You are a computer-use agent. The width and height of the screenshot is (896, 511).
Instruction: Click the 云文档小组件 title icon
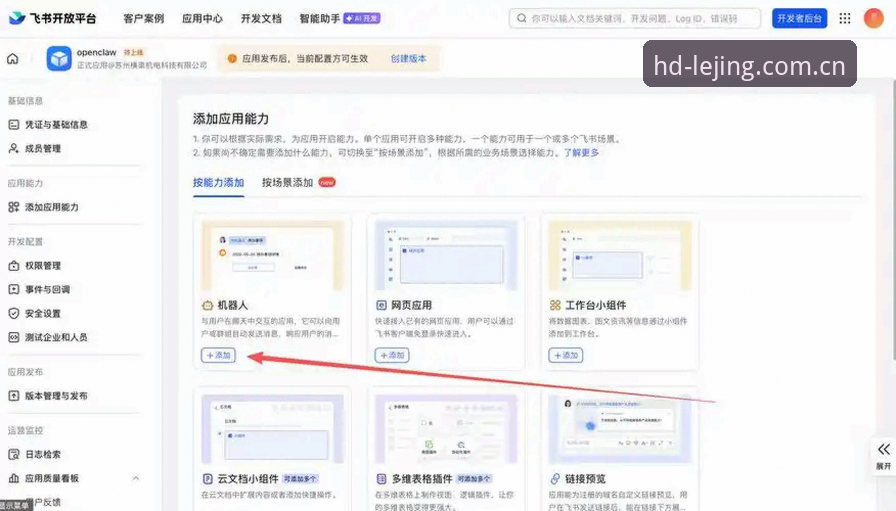tap(207, 478)
